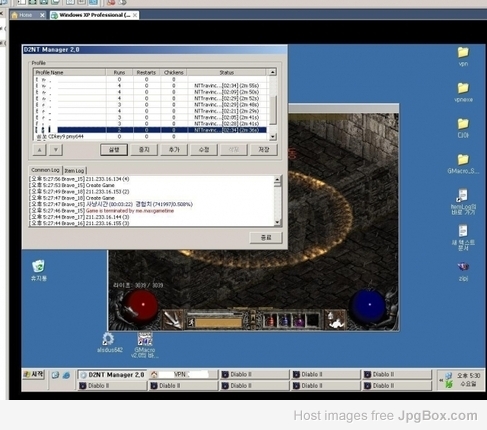Click the VPN taskbar button
This screenshot has width=487, height=430.
click(183, 375)
